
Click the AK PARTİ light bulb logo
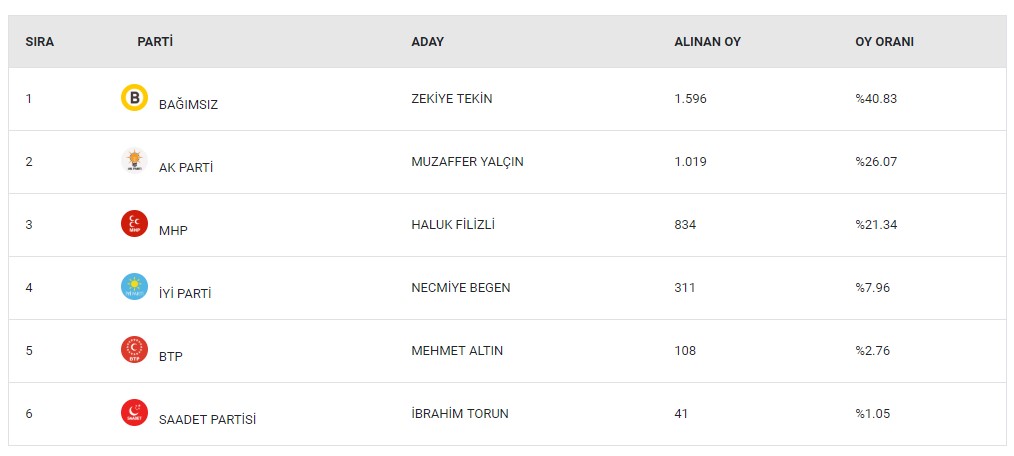click(135, 160)
